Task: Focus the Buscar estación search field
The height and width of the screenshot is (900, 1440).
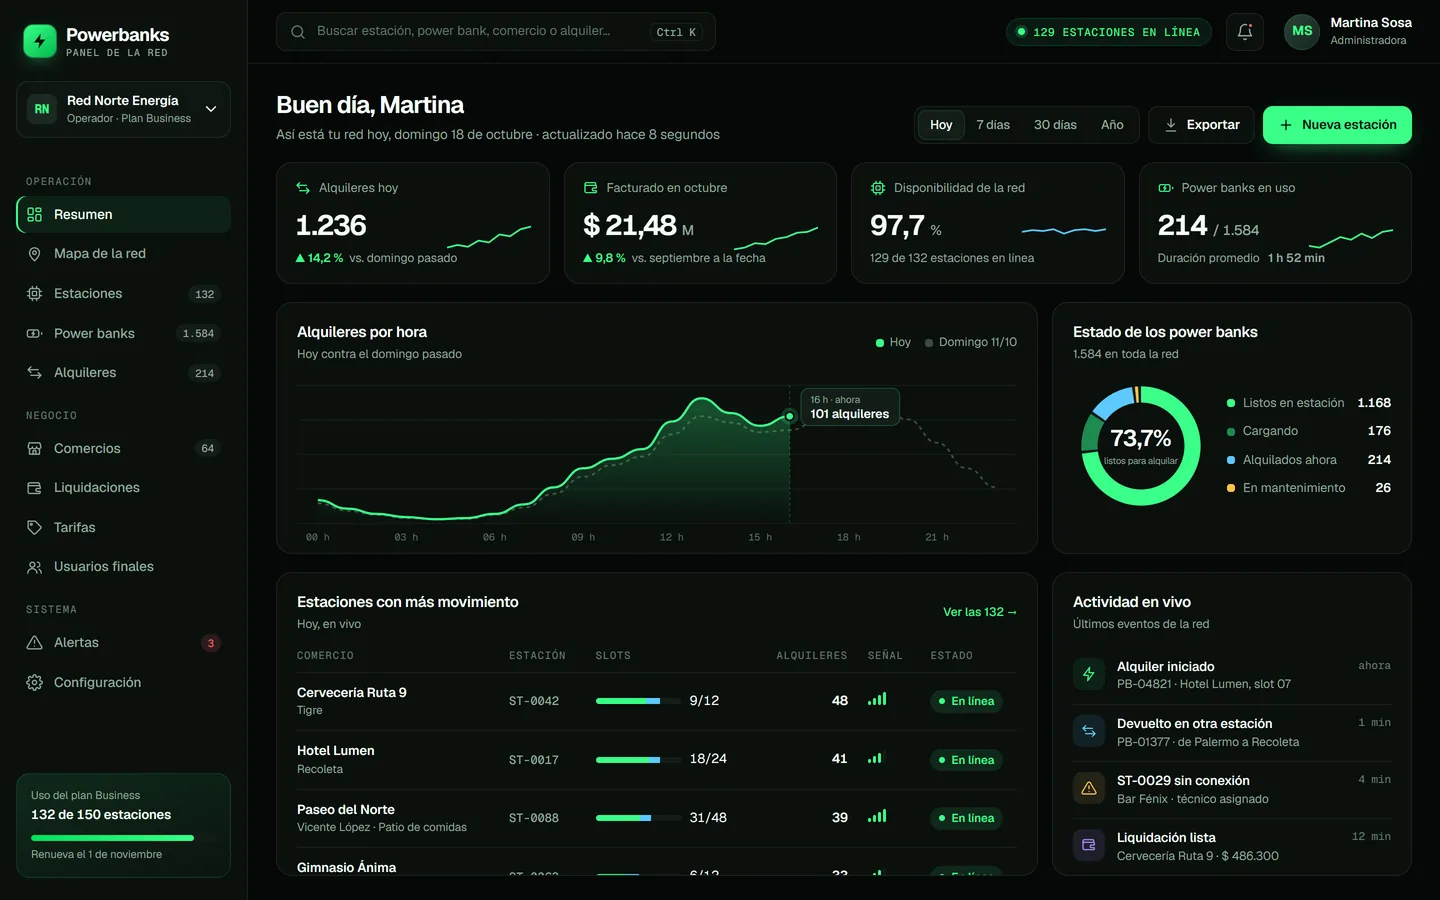Action: tap(496, 32)
